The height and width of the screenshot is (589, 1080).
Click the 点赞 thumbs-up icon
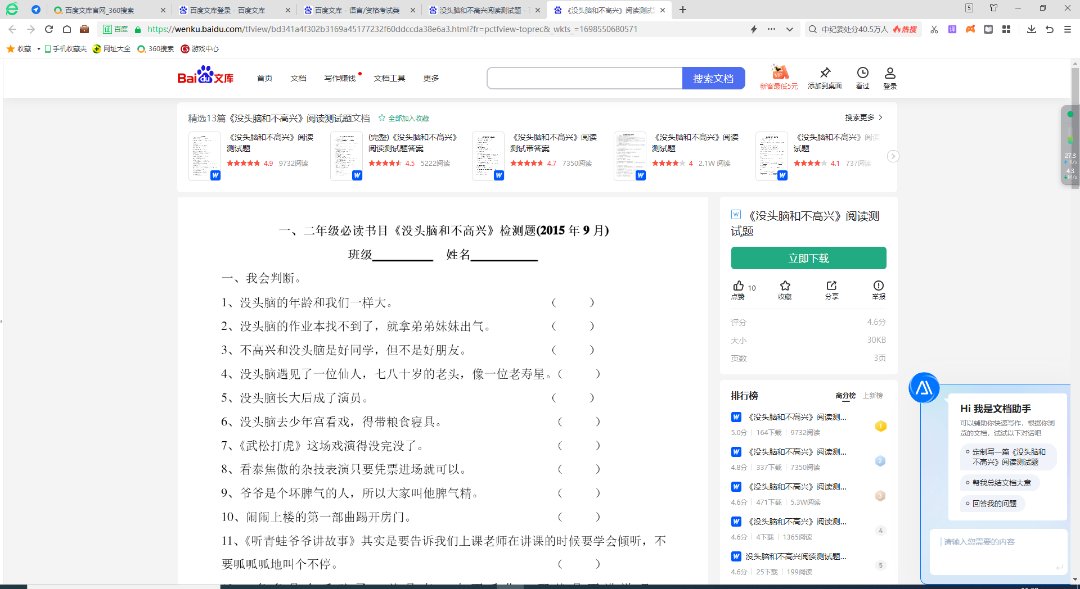click(x=738, y=286)
